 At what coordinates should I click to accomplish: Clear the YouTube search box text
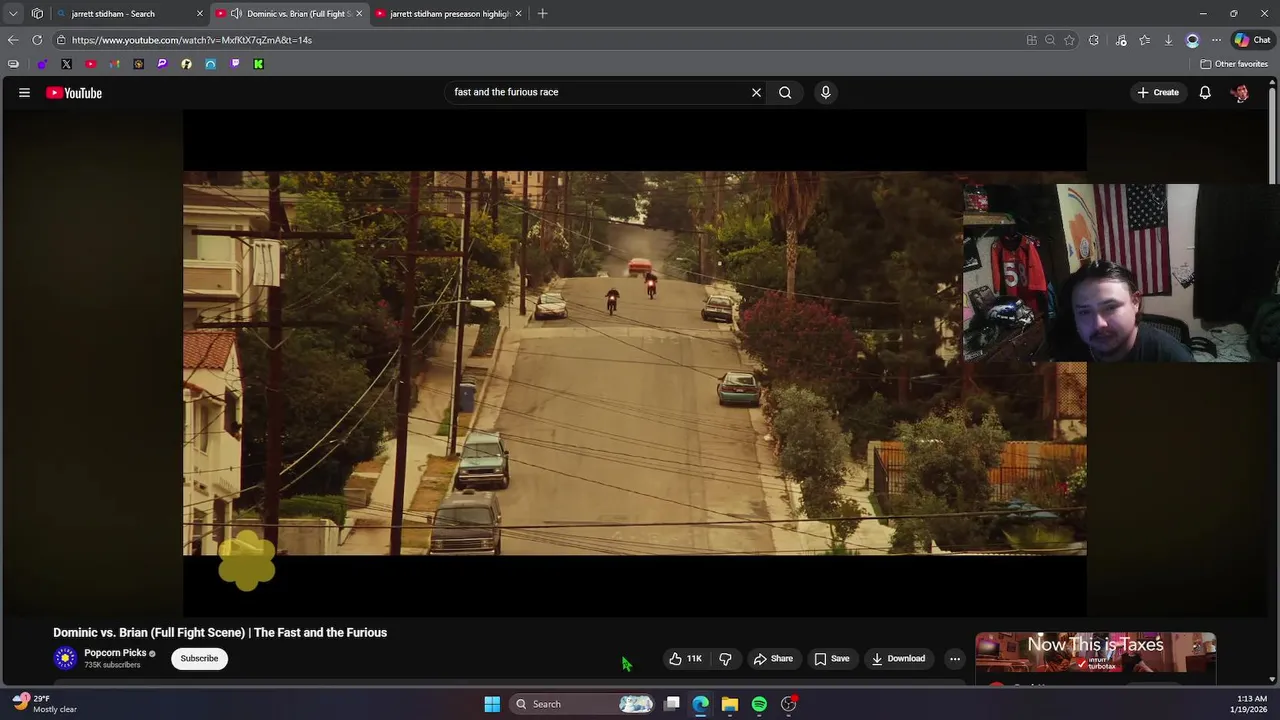(x=756, y=92)
